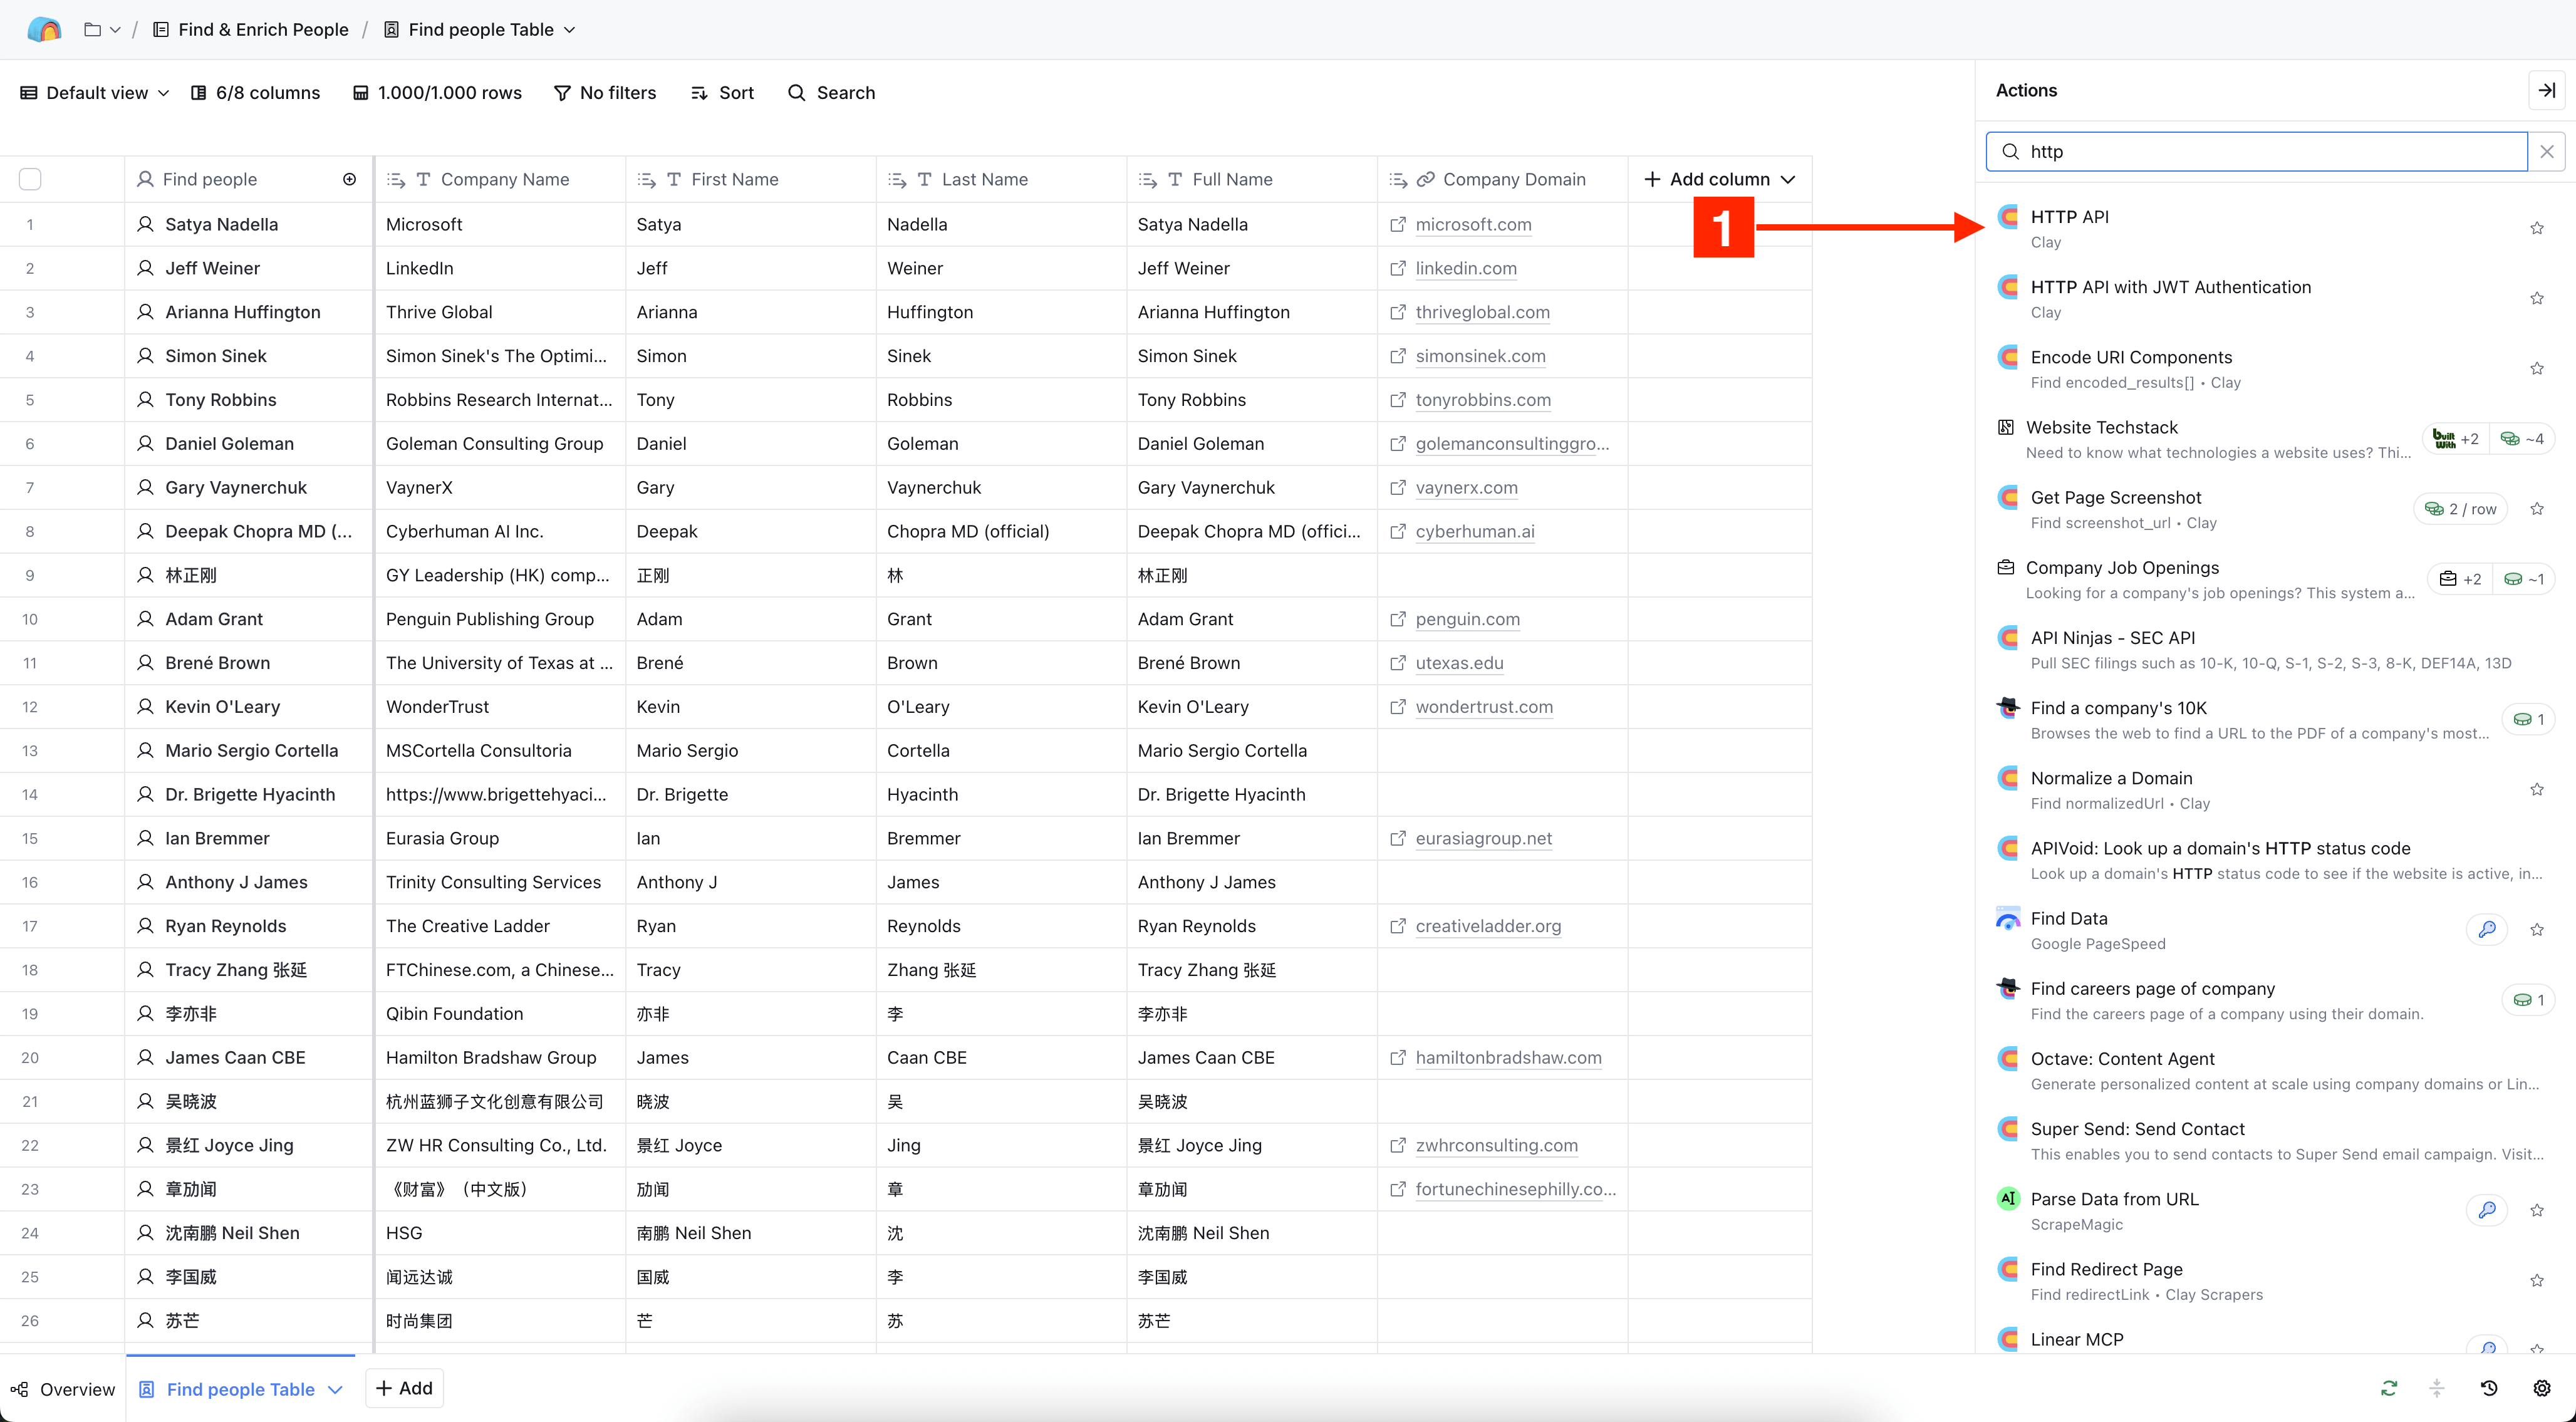The height and width of the screenshot is (1422, 2576).
Task: Collapse the Actions panel
Action: tap(2546, 90)
